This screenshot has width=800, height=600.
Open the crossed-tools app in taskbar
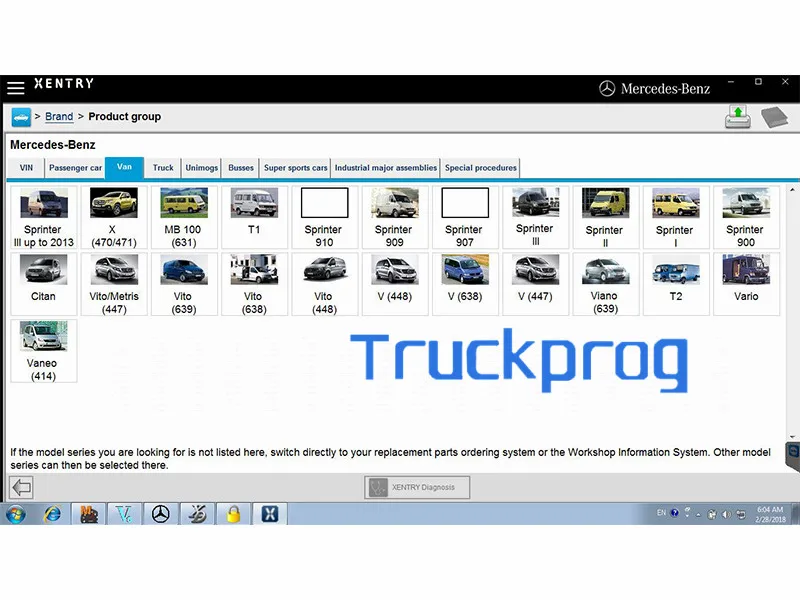(197, 514)
